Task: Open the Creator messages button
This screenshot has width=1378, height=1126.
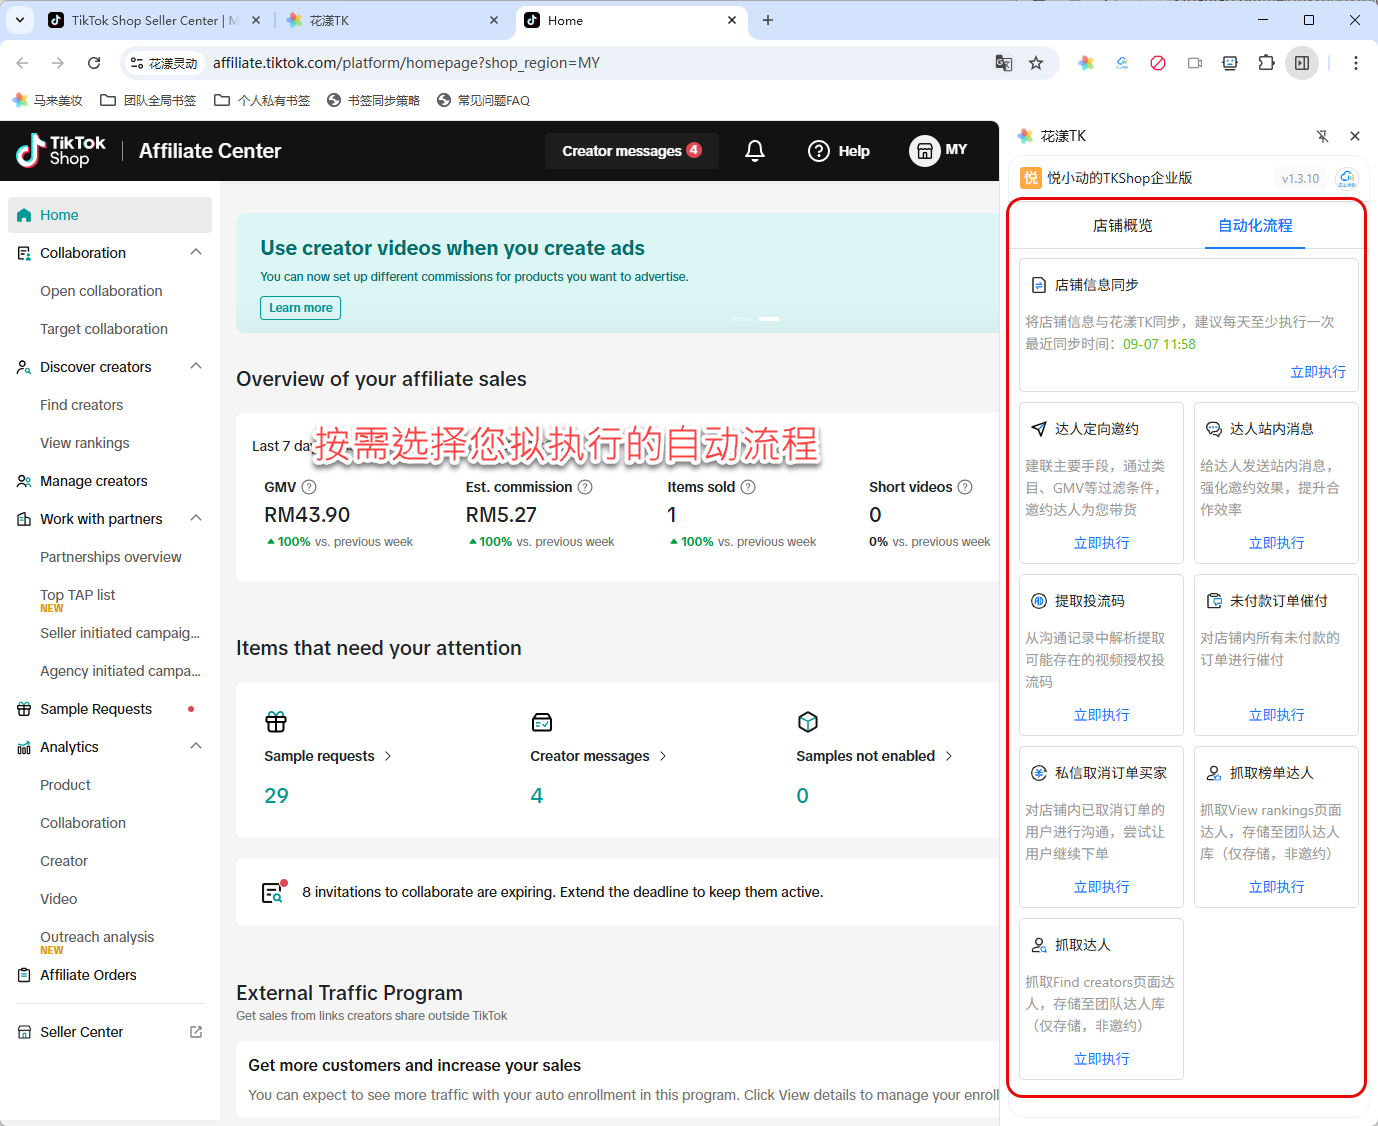Action: 631,151
